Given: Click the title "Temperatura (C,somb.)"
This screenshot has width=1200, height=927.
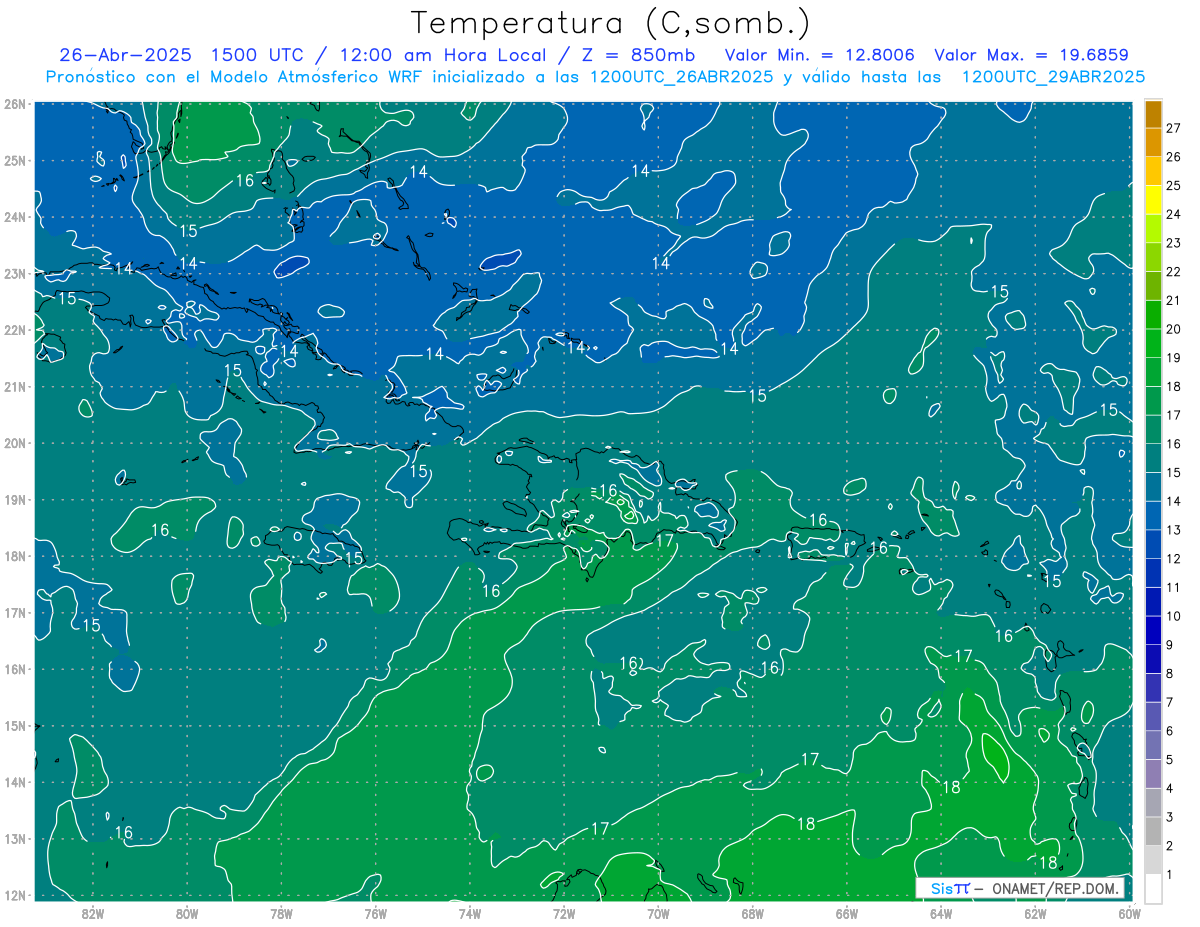Looking at the screenshot, I should pos(611,23).
